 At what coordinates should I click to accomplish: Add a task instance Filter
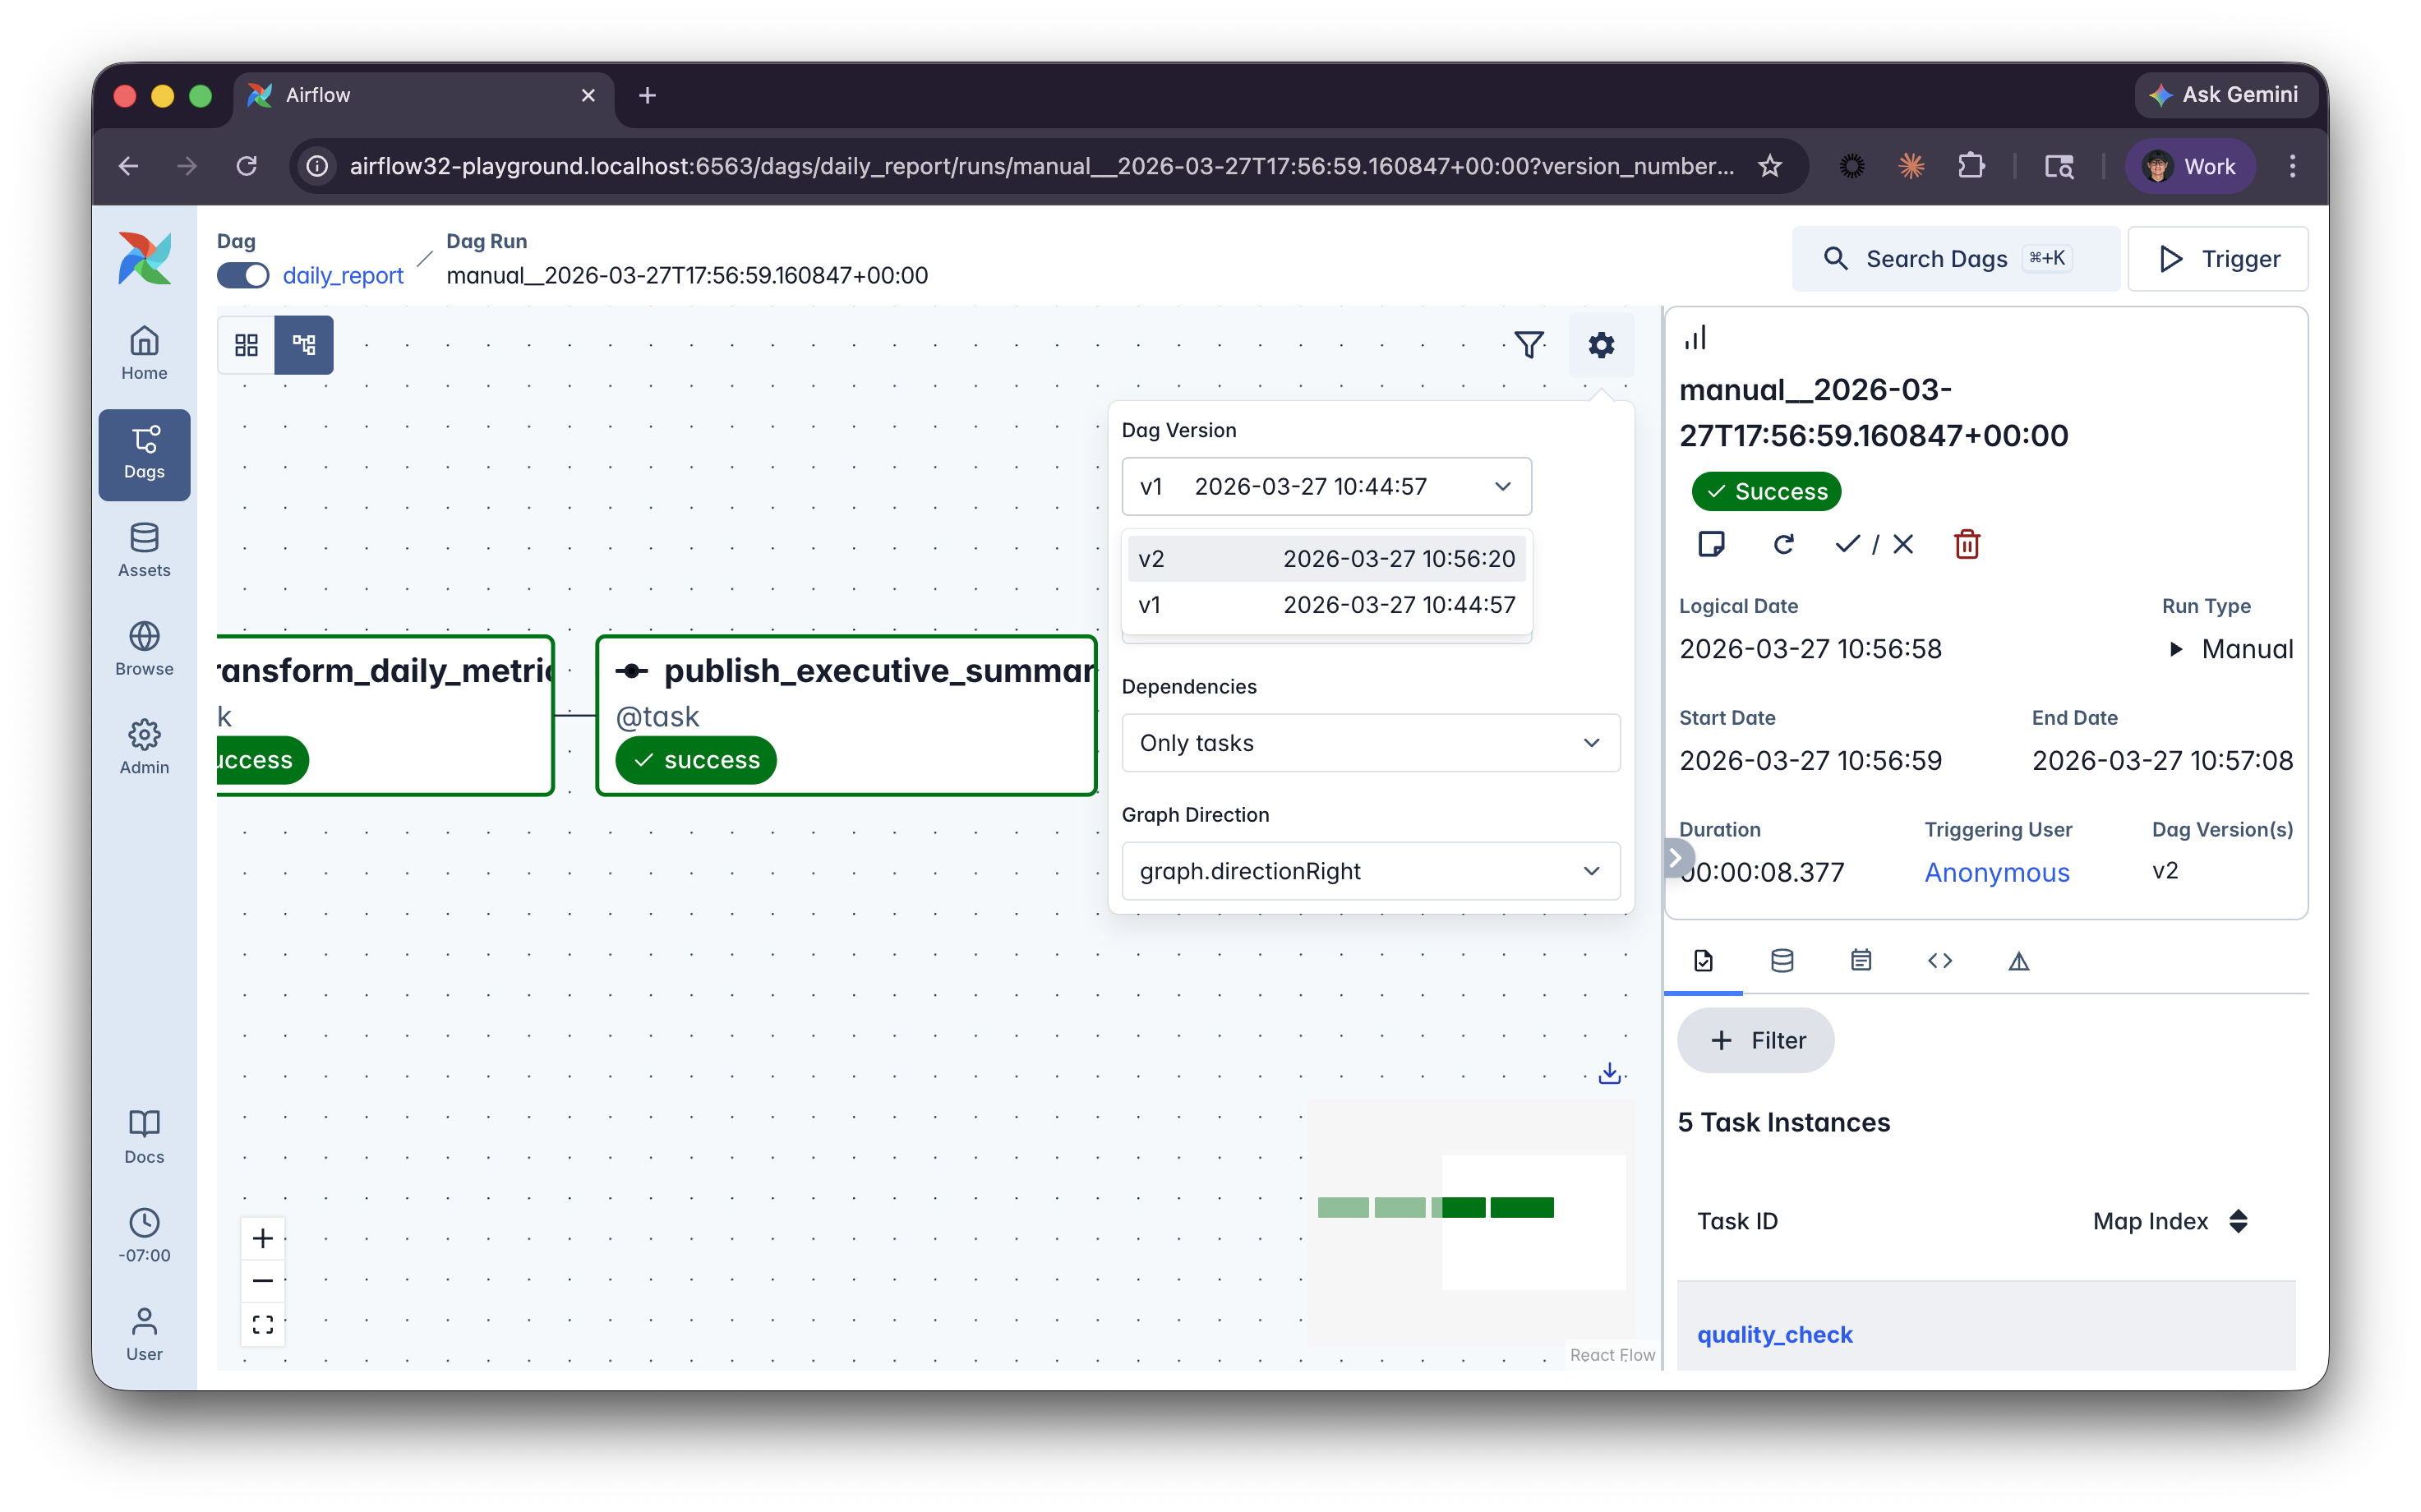[x=1755, y=1040]
